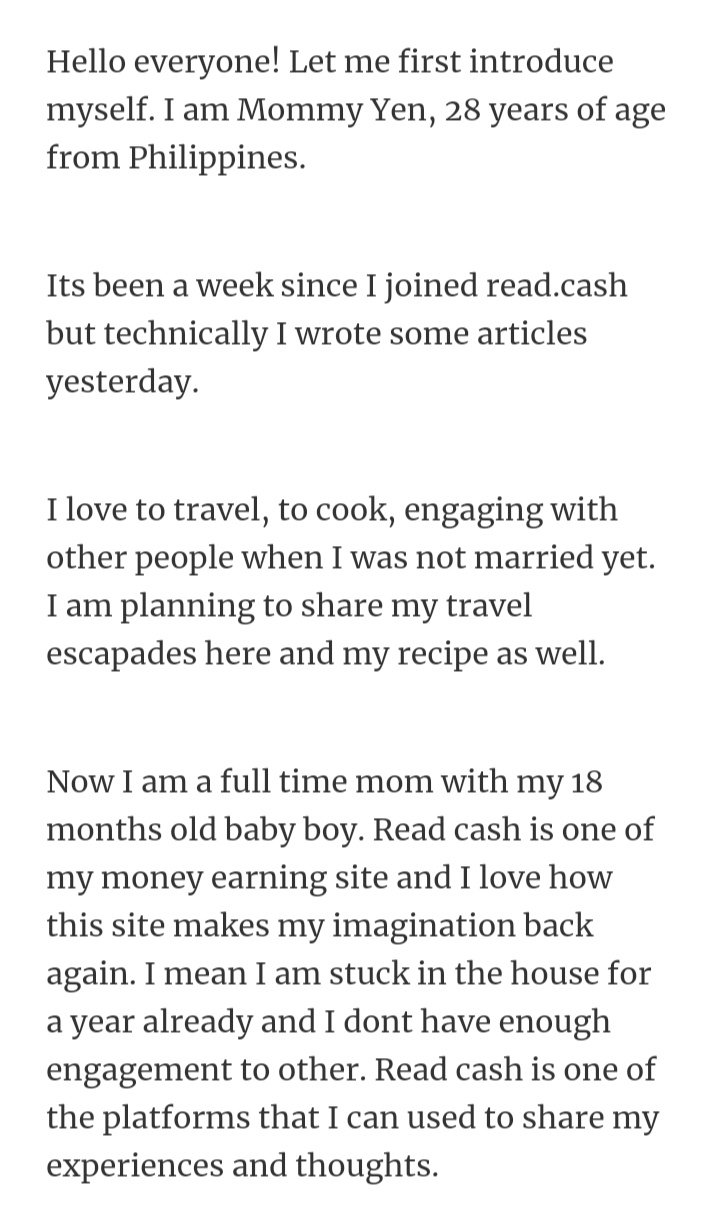The width and height of the screenshot is (716, 1232).
Task: Click the phrase "from Philippines."
Action: (176, 159)
